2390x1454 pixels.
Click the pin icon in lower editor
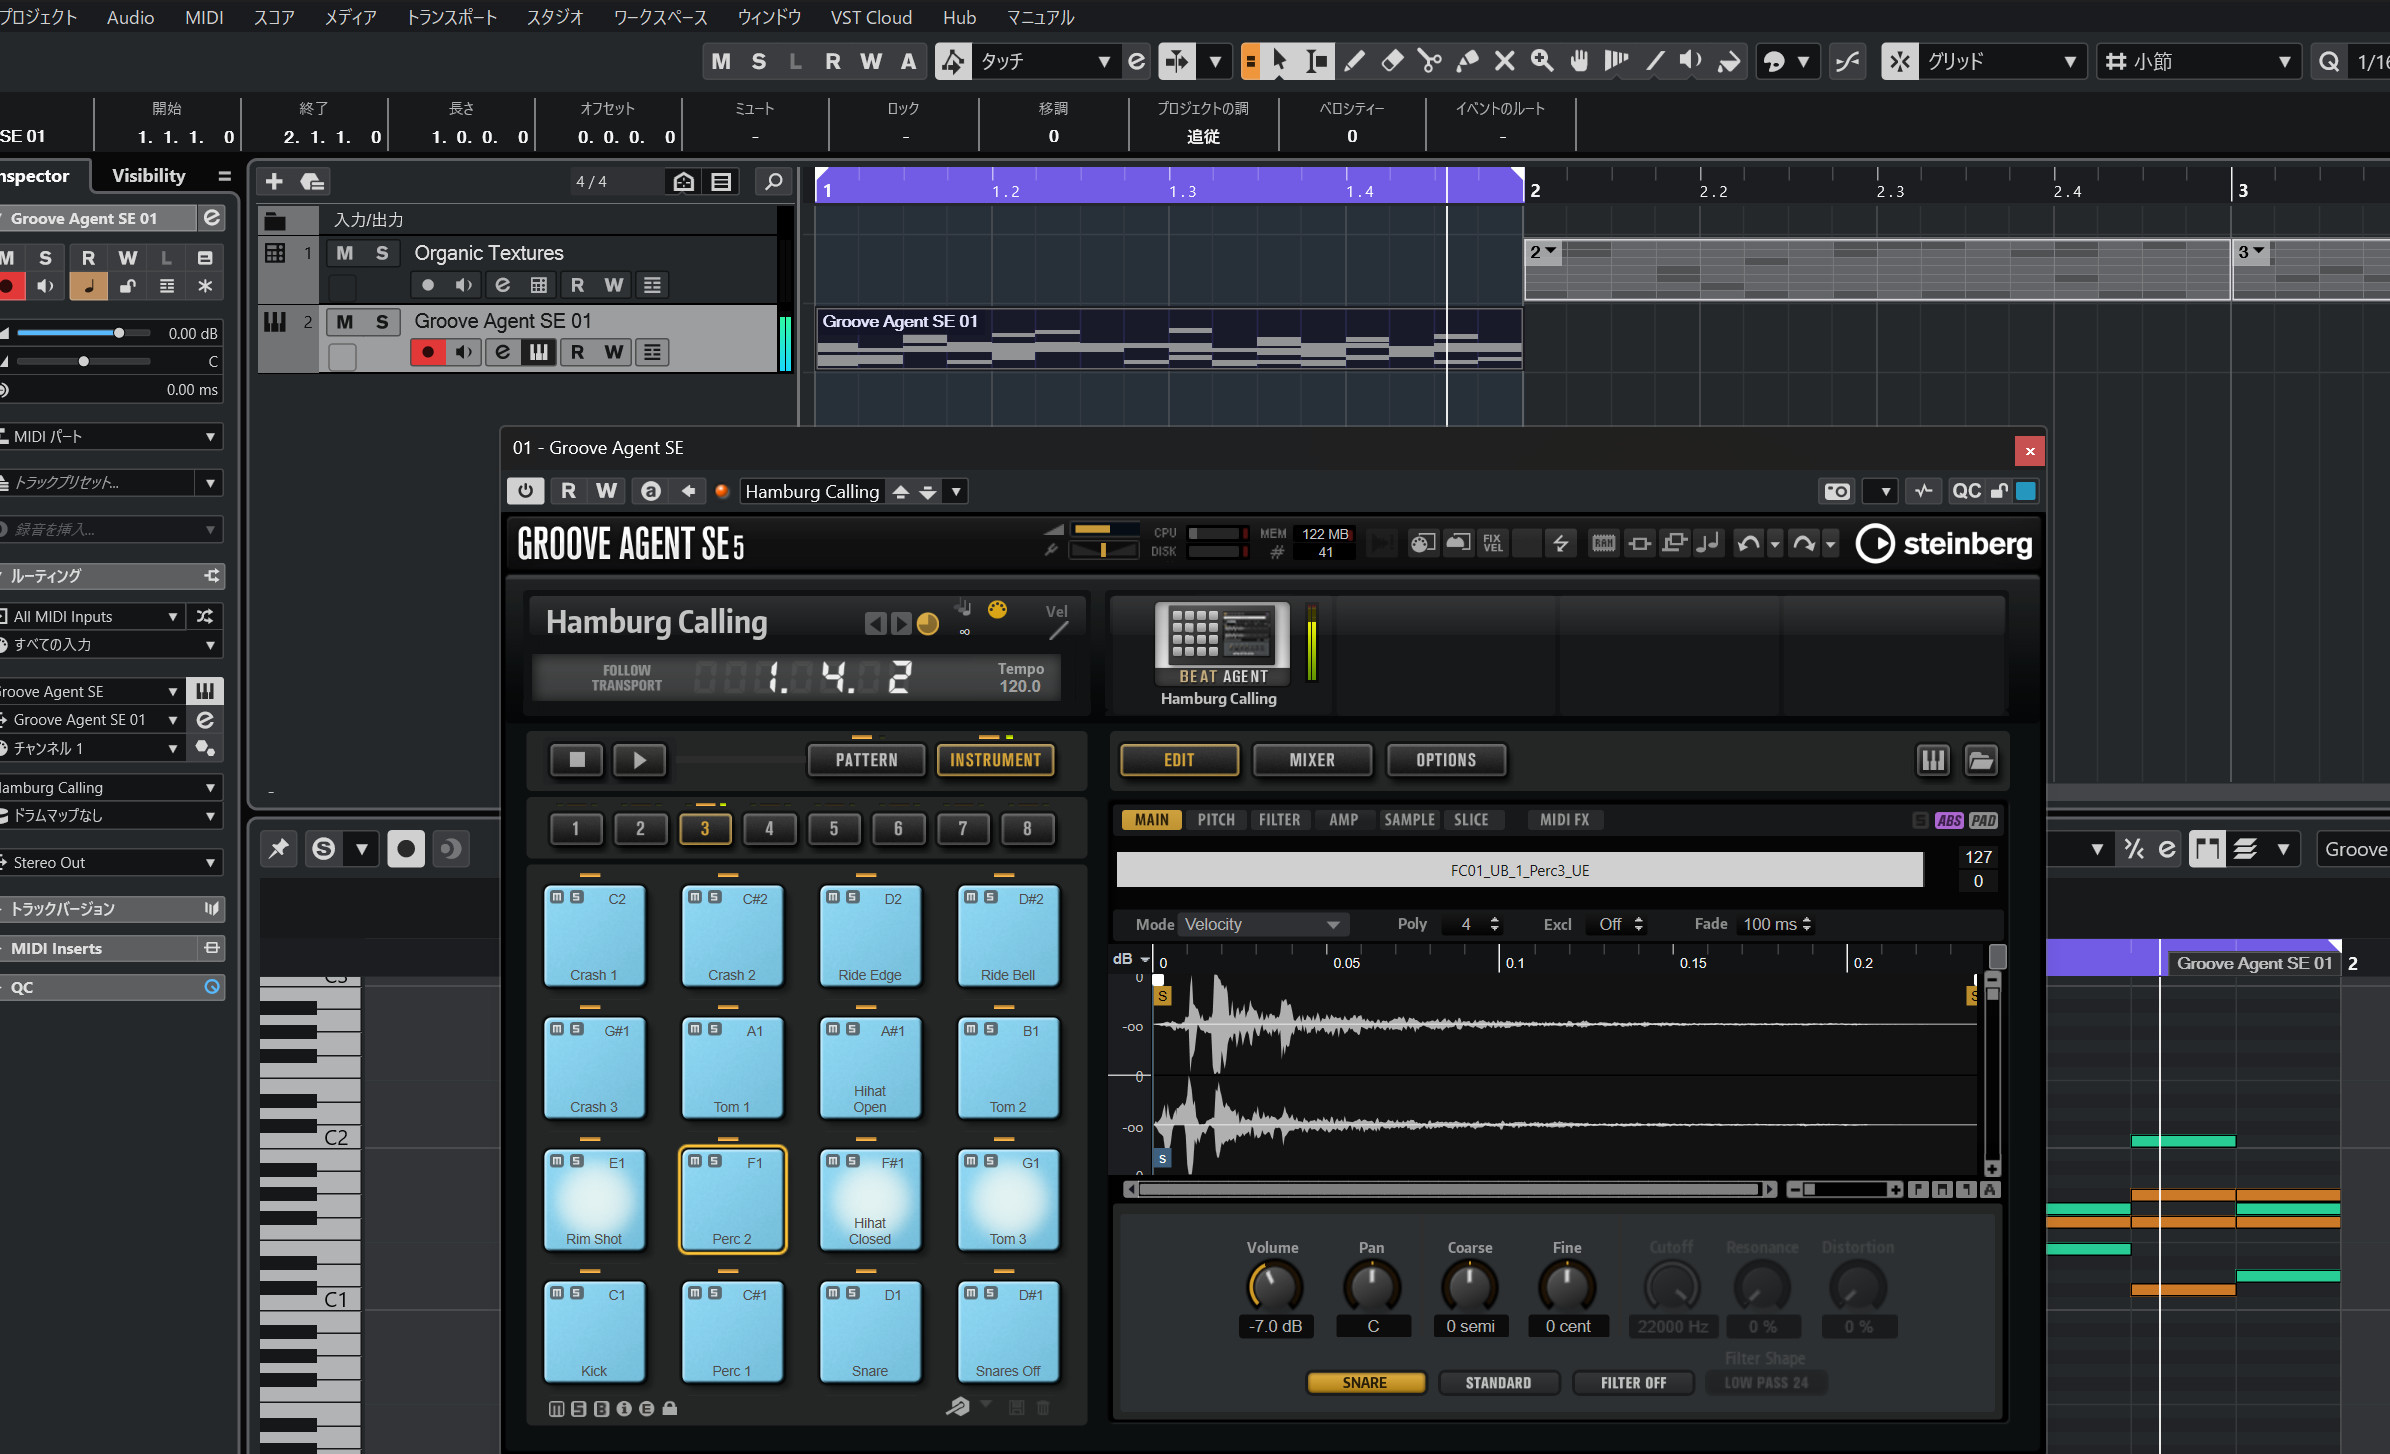279,849
